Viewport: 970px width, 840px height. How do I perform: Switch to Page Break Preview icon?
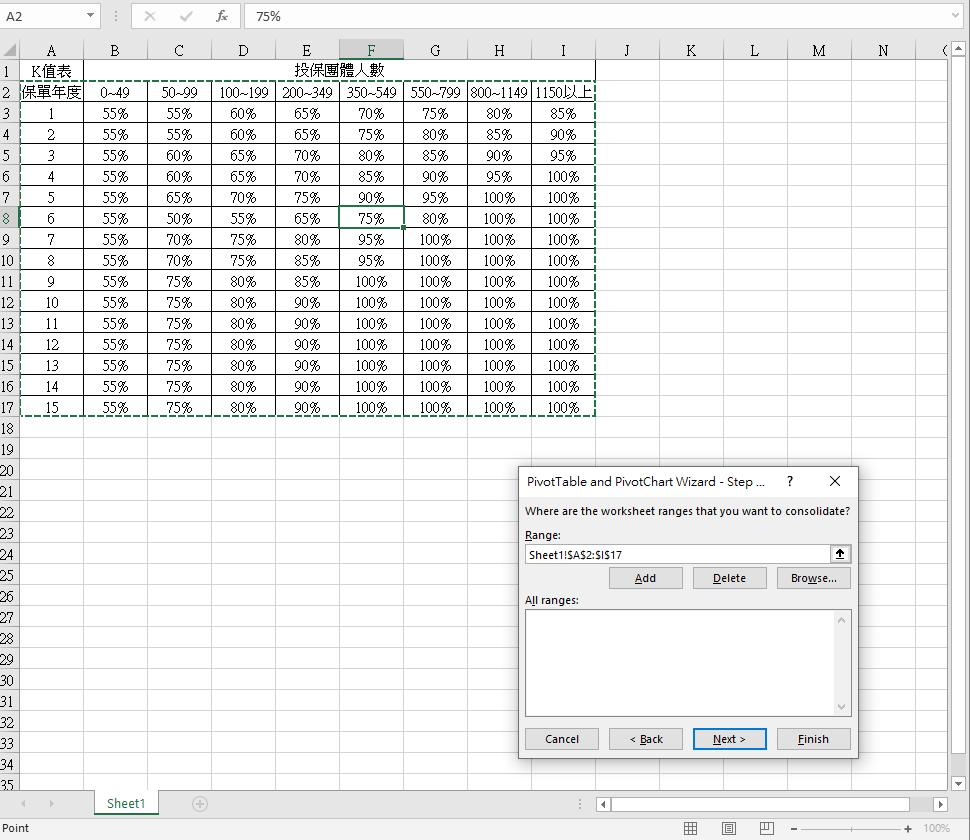(x=766, y=828)
